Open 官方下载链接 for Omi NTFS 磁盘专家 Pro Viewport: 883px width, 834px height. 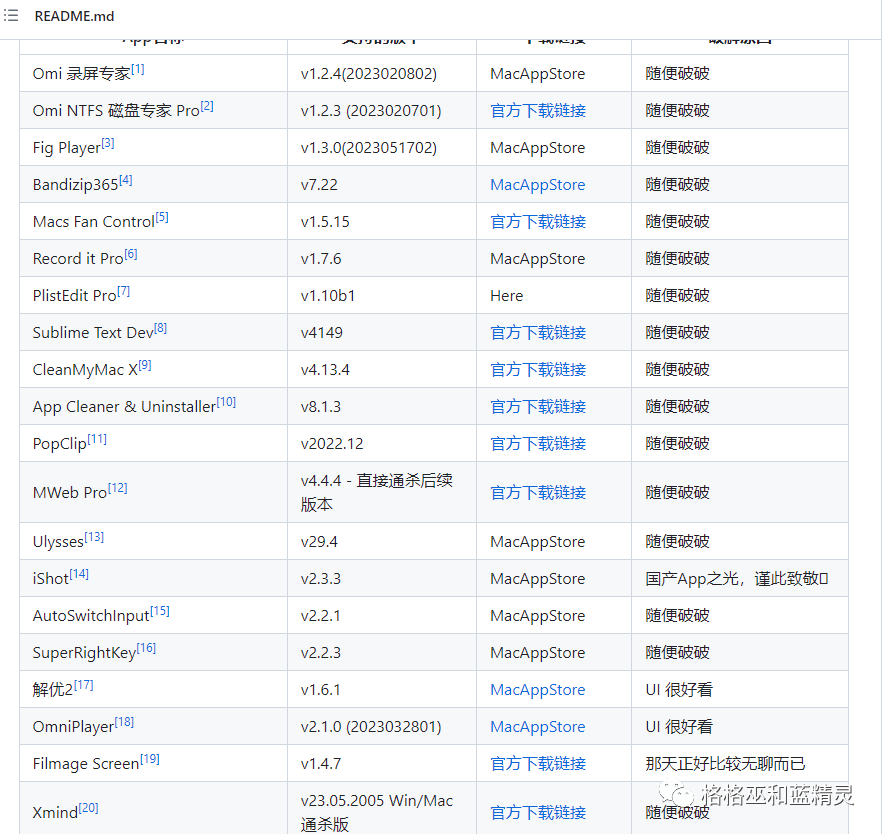538,110
